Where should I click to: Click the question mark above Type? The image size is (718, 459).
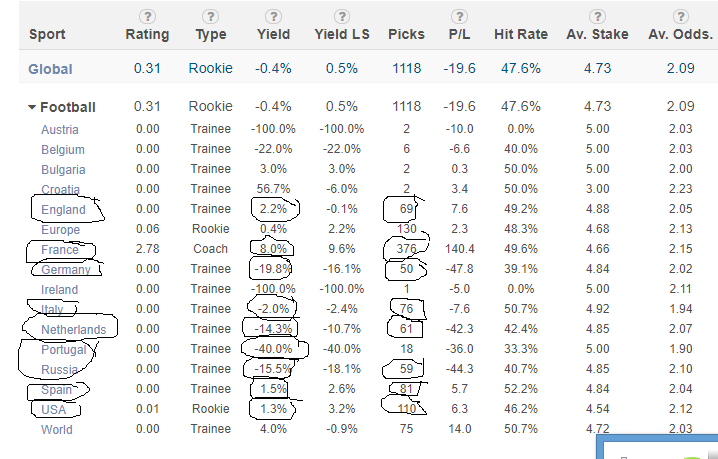(x=210, y=16)
